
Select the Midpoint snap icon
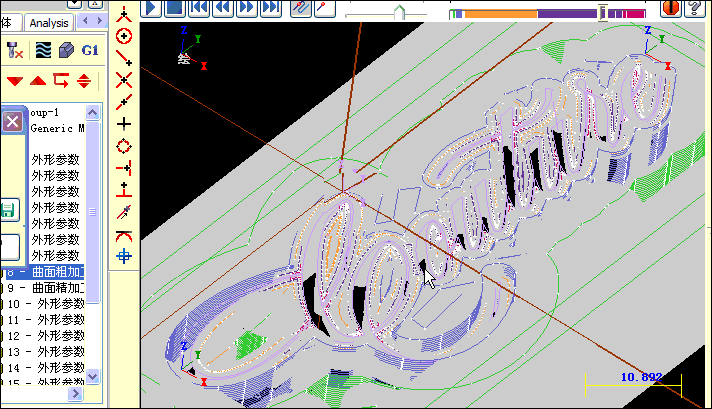tap(124, 102)
